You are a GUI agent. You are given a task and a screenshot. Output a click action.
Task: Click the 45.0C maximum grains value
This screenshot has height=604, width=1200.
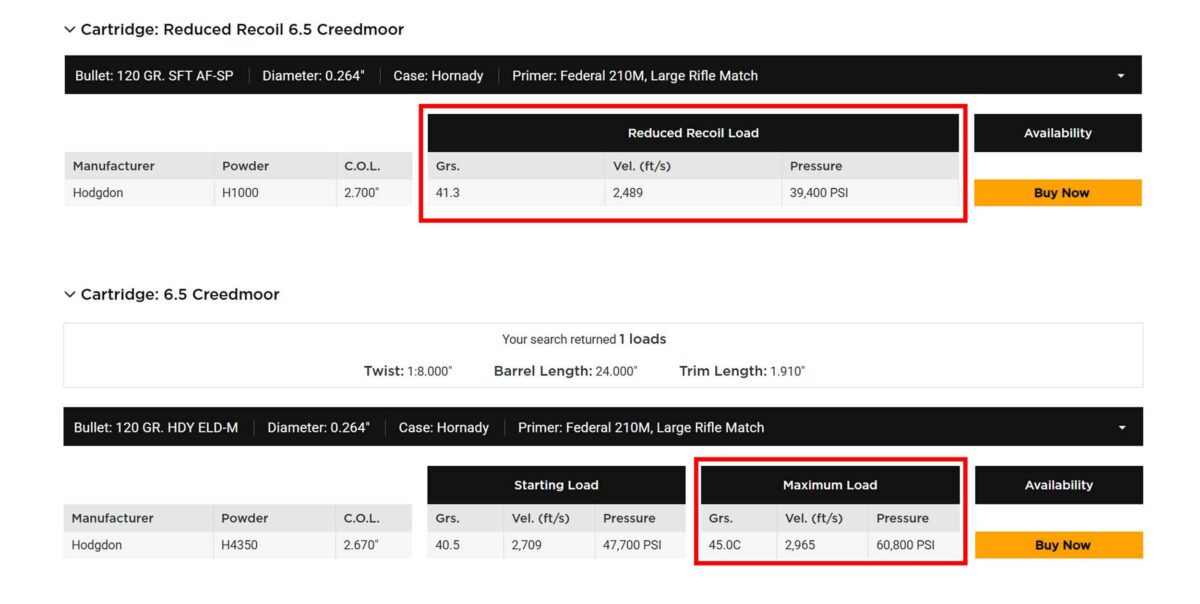pos(725,545)
